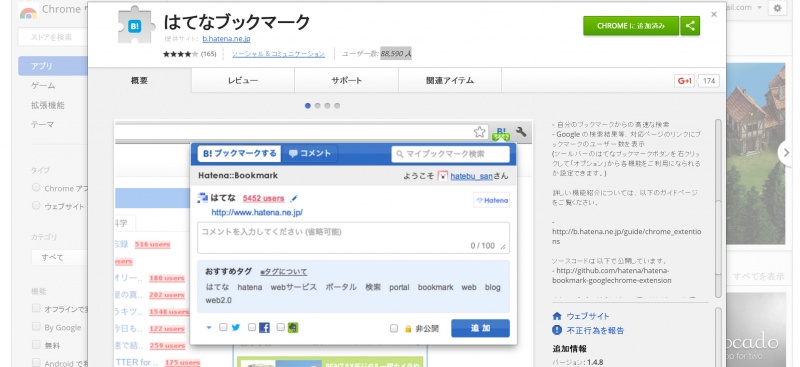
Task: Select the first carousel dot indicator
Action: (x=308, y=106)
